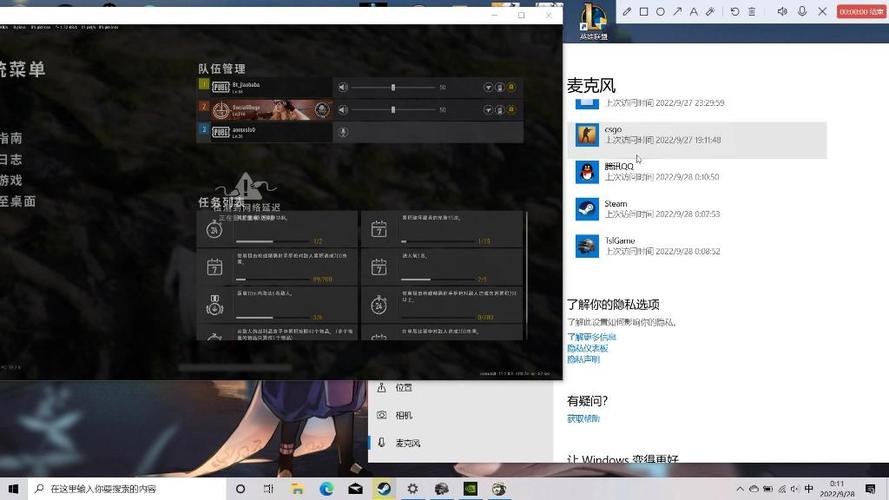Switch to Steam on the taskbar
The image size is (889, 500).
tap(384, 489)
